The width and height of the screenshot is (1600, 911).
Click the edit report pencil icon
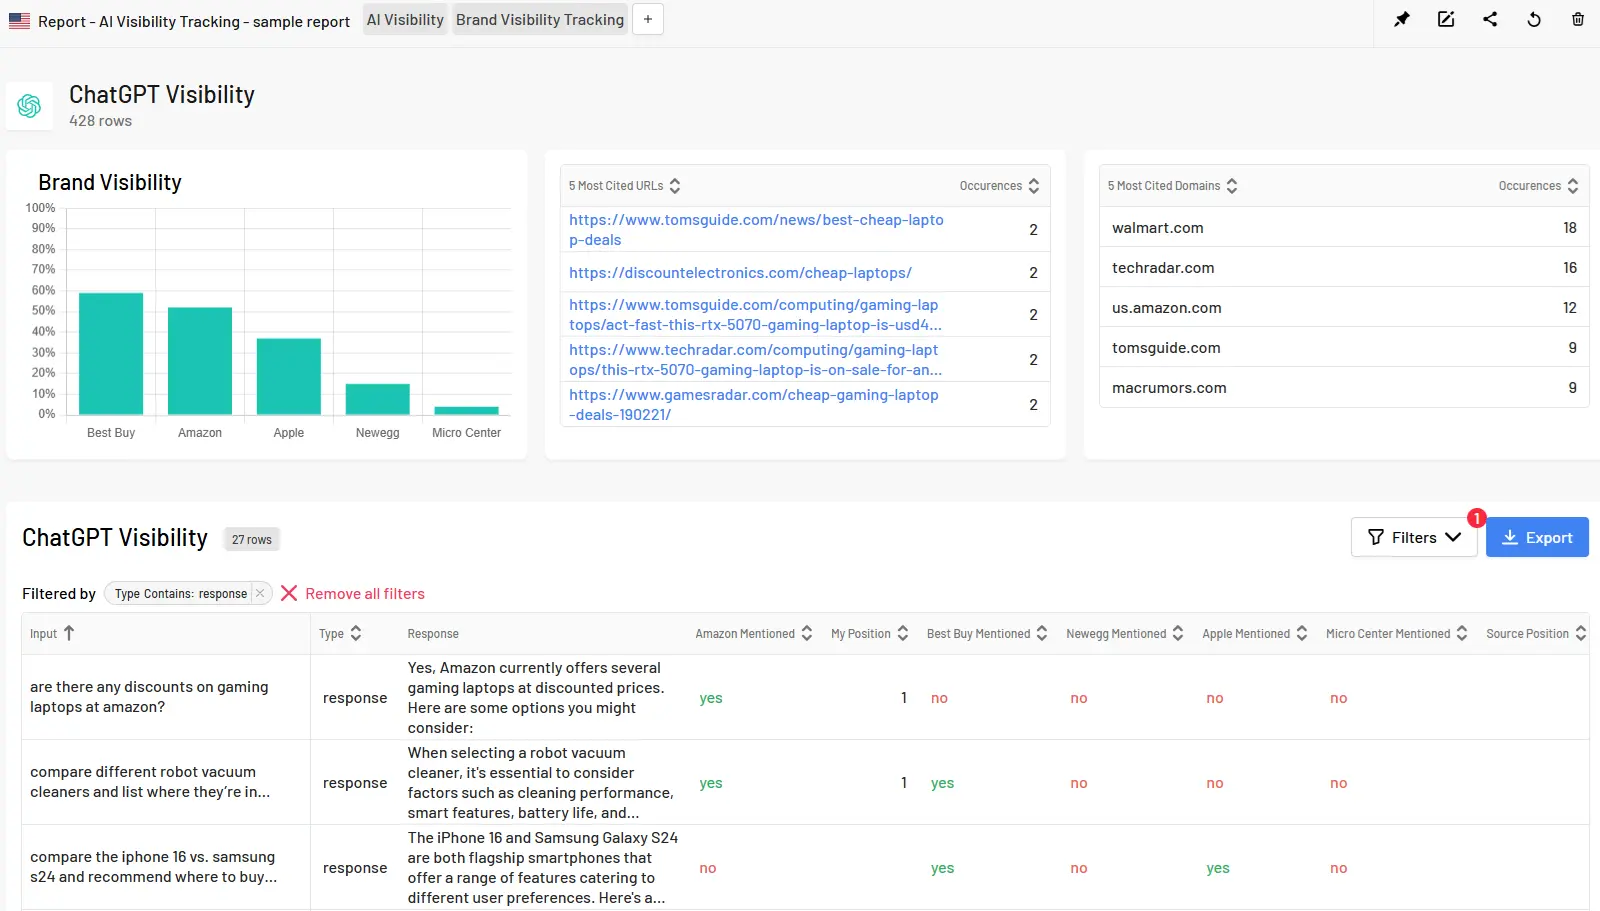point(1446,19)
